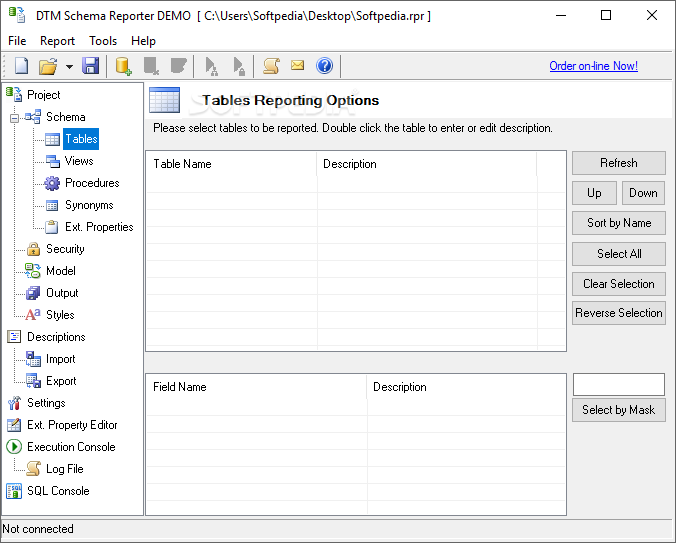676x543 pixels.
Task: Select the Output text label
Action: [63, 293]
